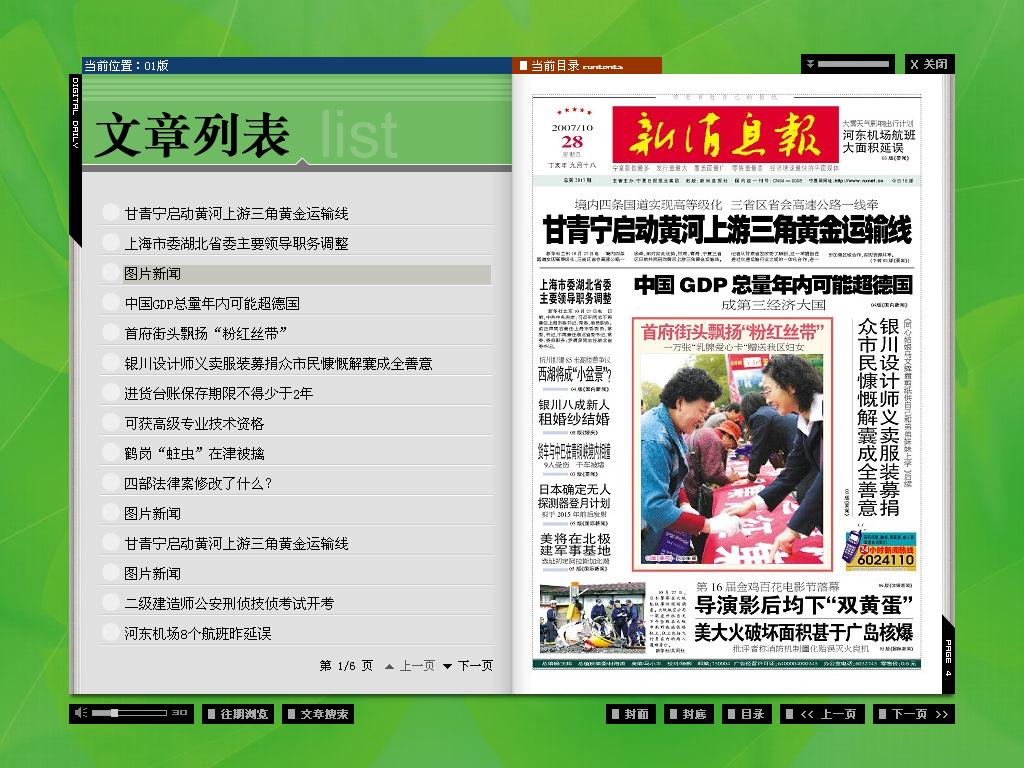The width and height of the screenshot is (1024, 768).
Task: Click the newspaper front-page photo
Action: [732, 457]
